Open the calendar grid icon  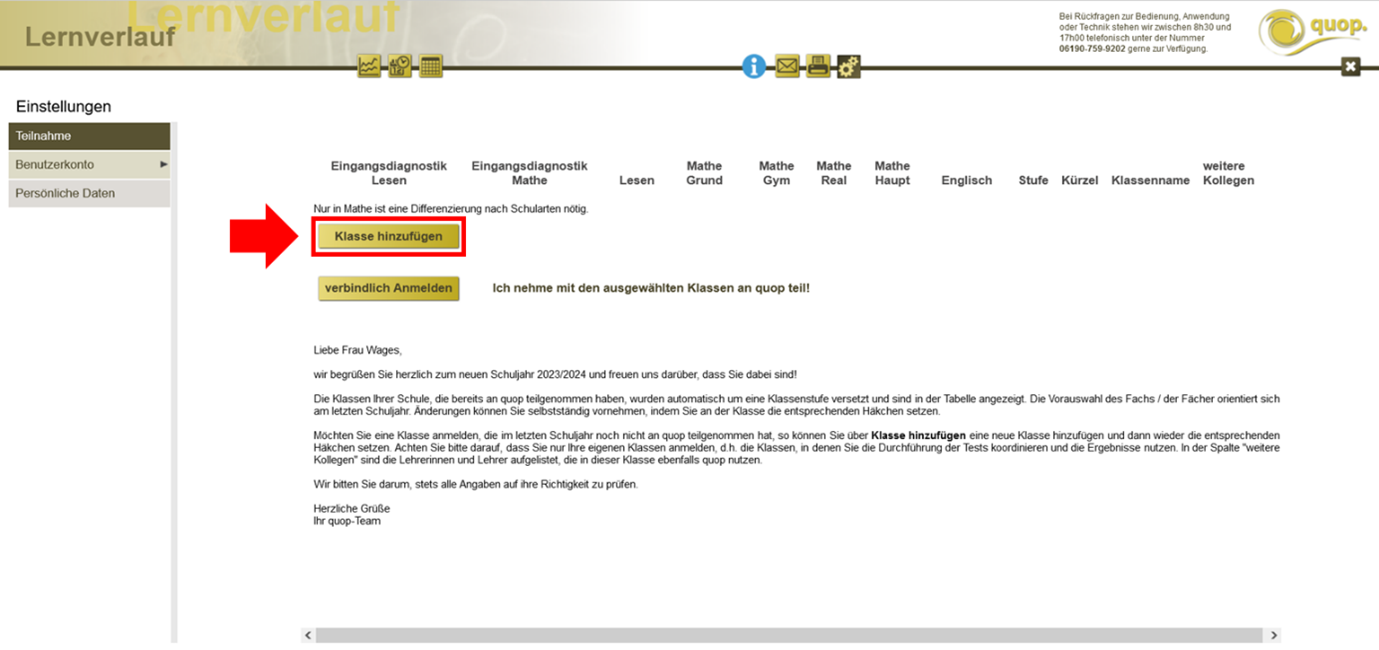point(431,67)
